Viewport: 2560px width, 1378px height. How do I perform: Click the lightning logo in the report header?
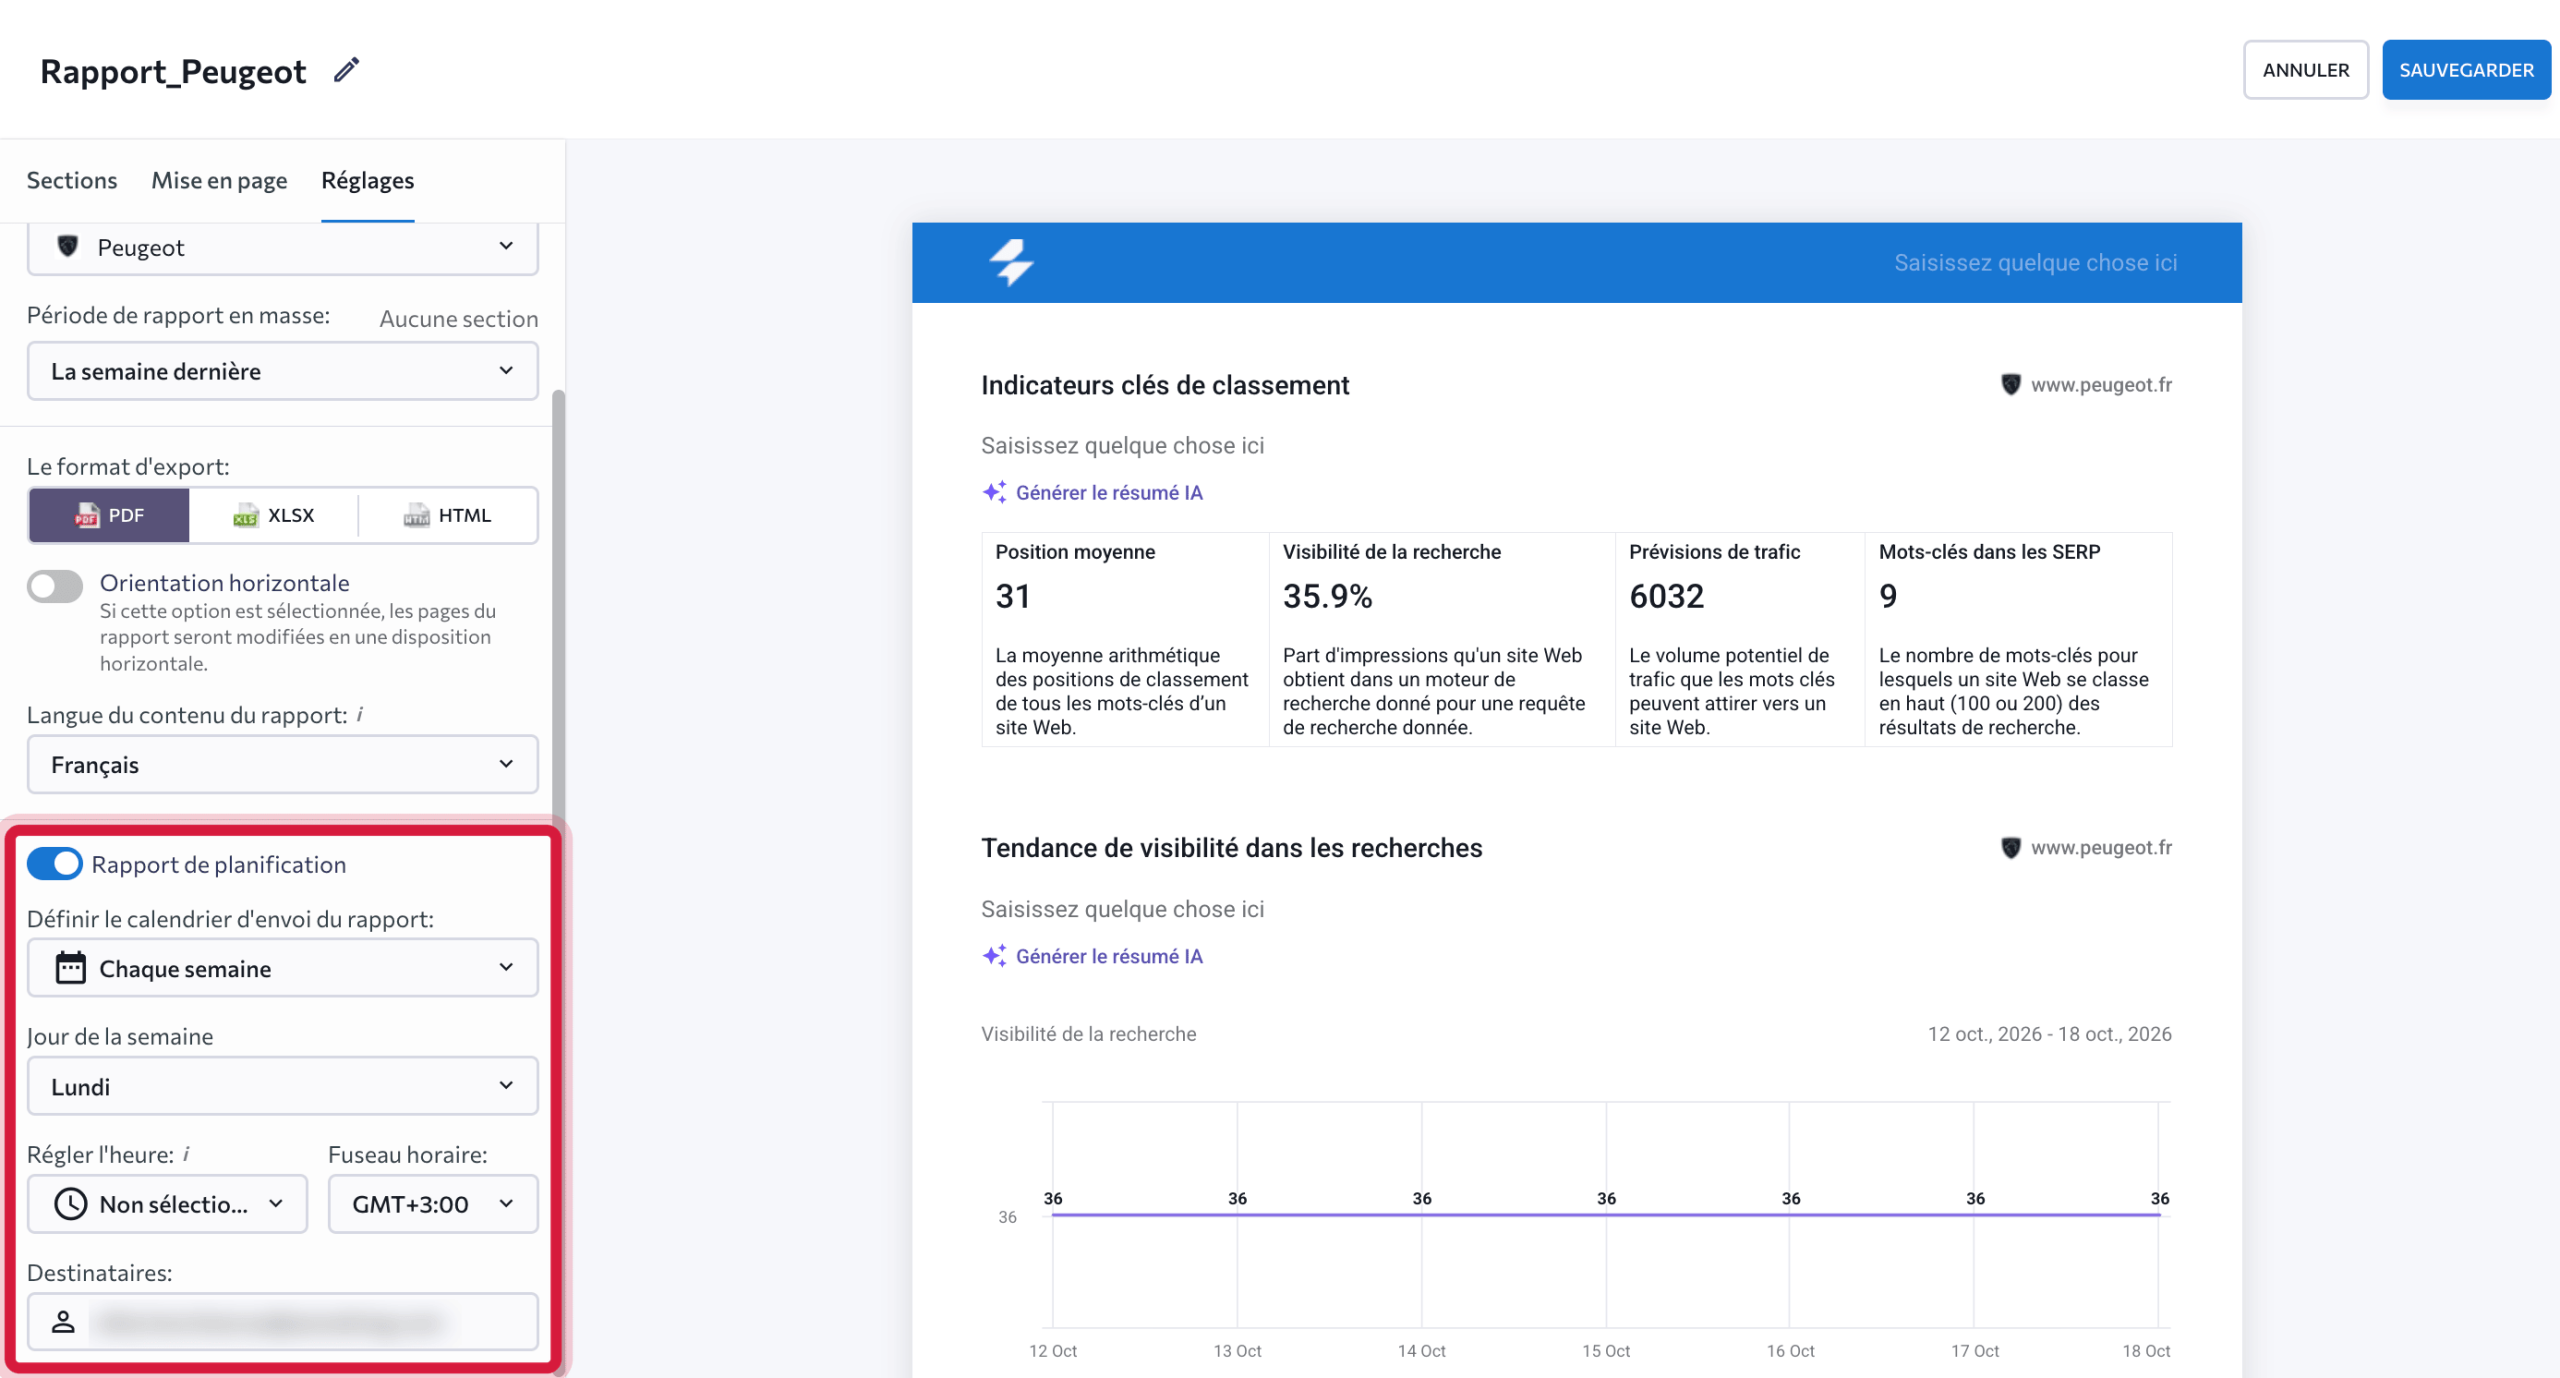1011,262
